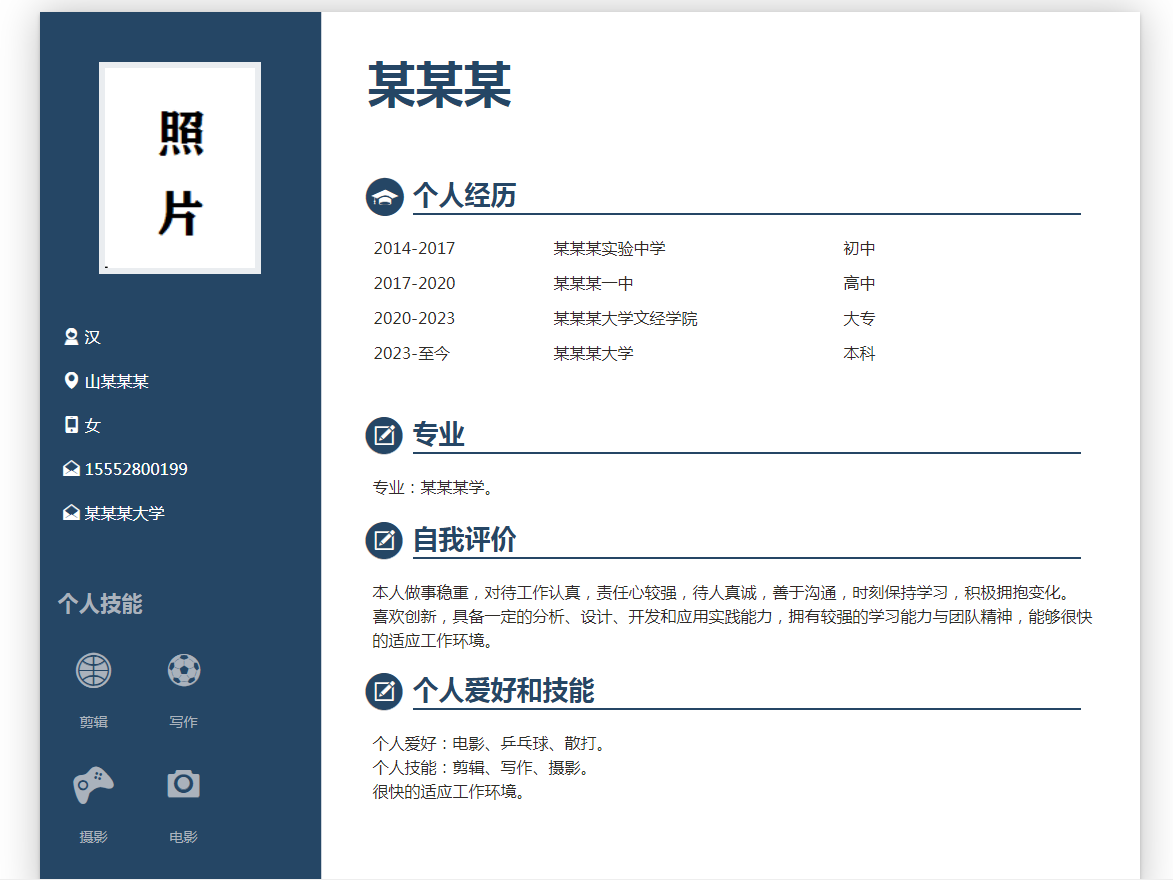
Task: Click the 汉 ethnicity text
Action: click(93, 338)
